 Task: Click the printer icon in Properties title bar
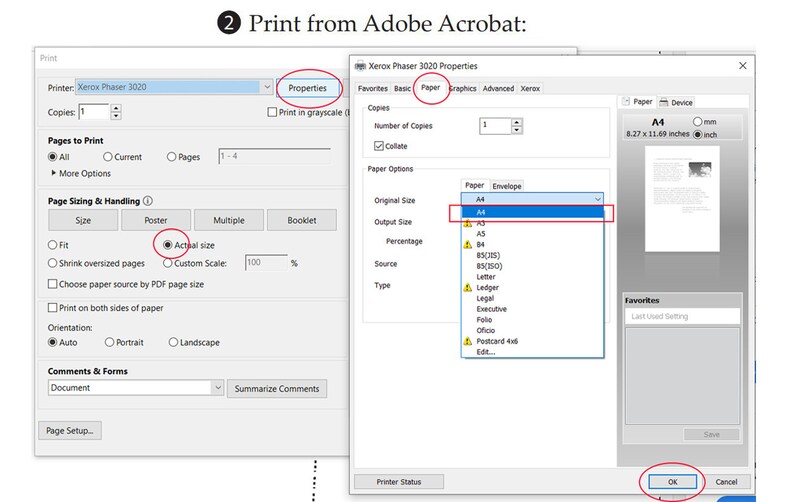coord(360,66)
